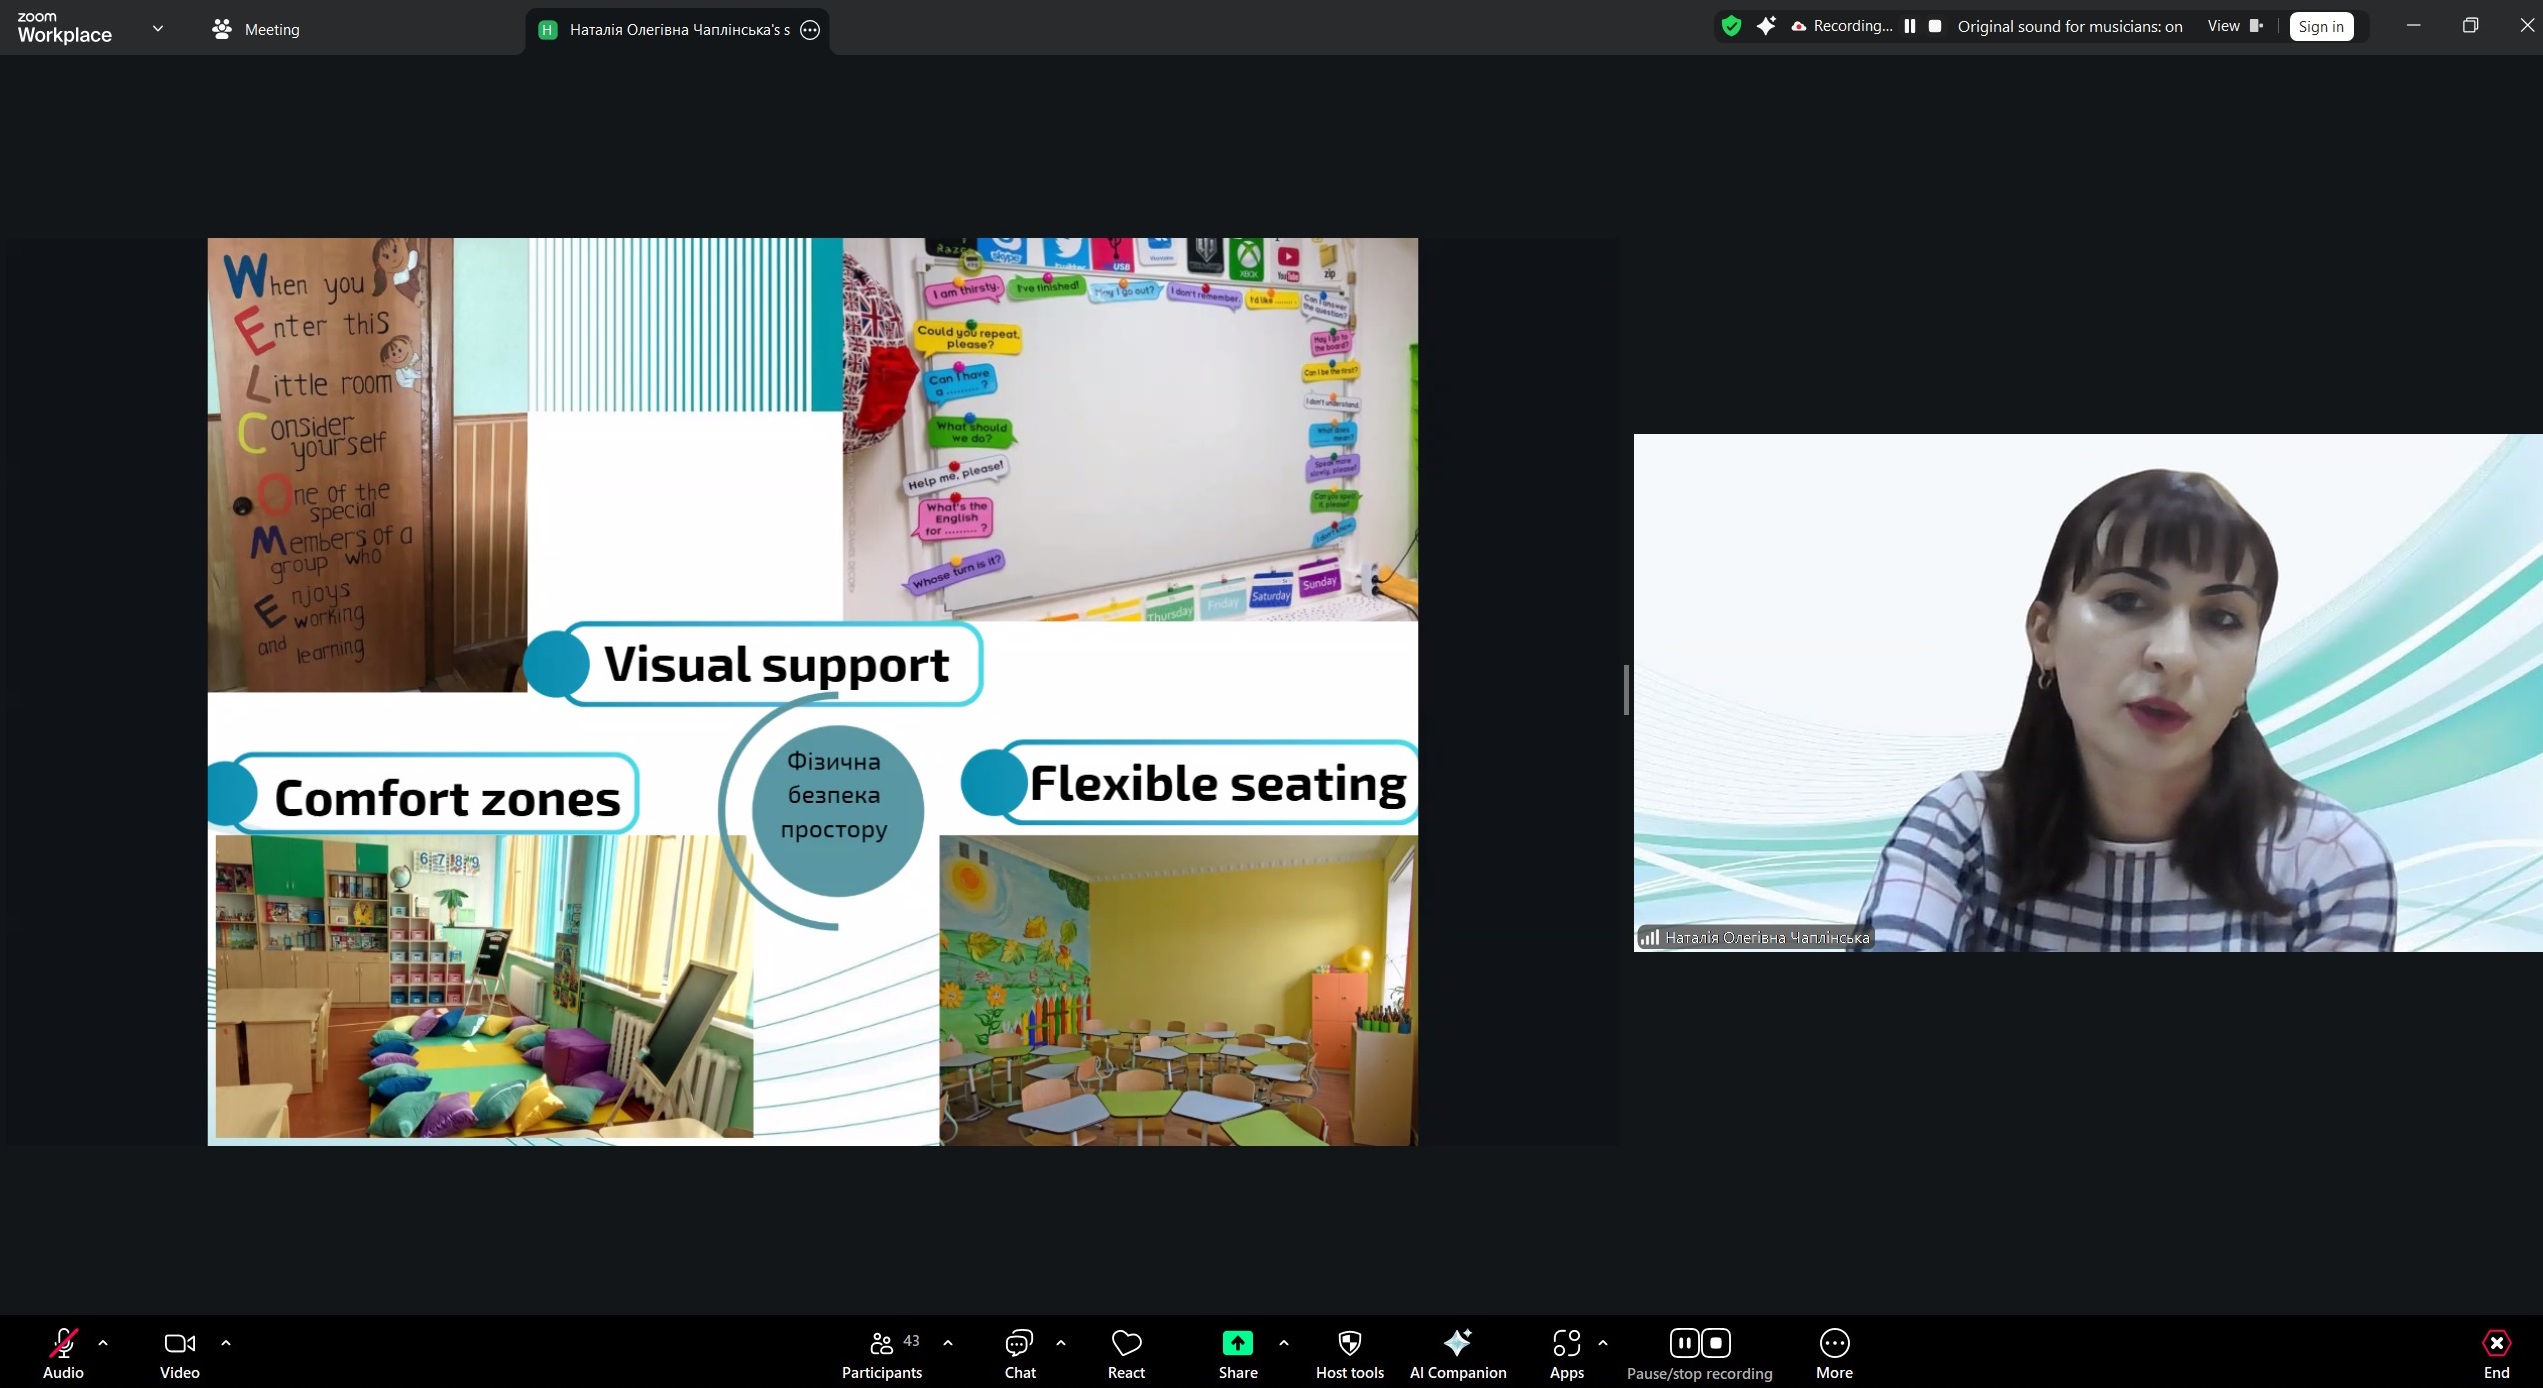Viewport: 2543px width, 1388px height.
Task: Click the green encryption shield icon
Action: [1731, 27]
